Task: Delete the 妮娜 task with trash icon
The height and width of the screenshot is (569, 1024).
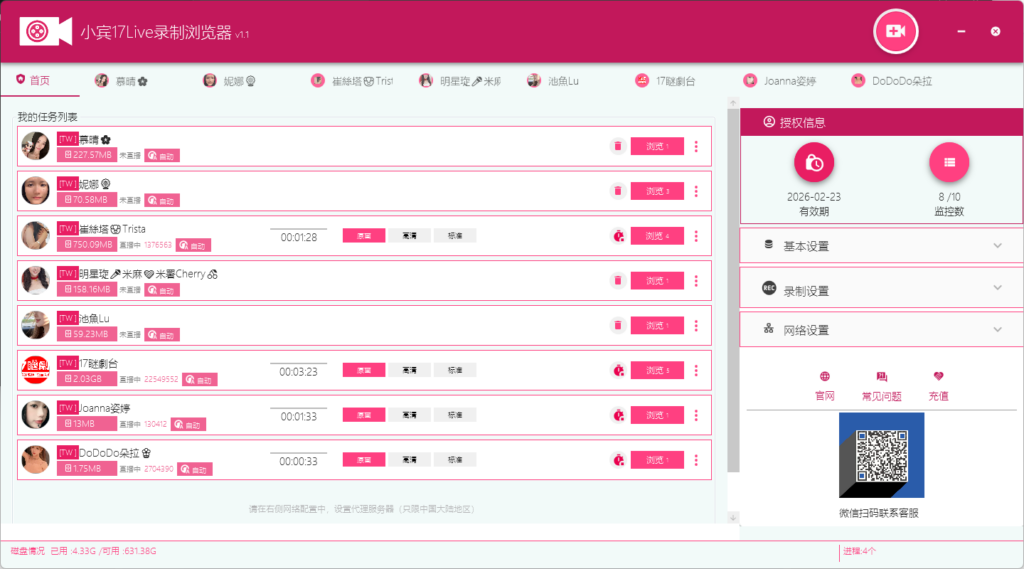Action: pos(618,191)
